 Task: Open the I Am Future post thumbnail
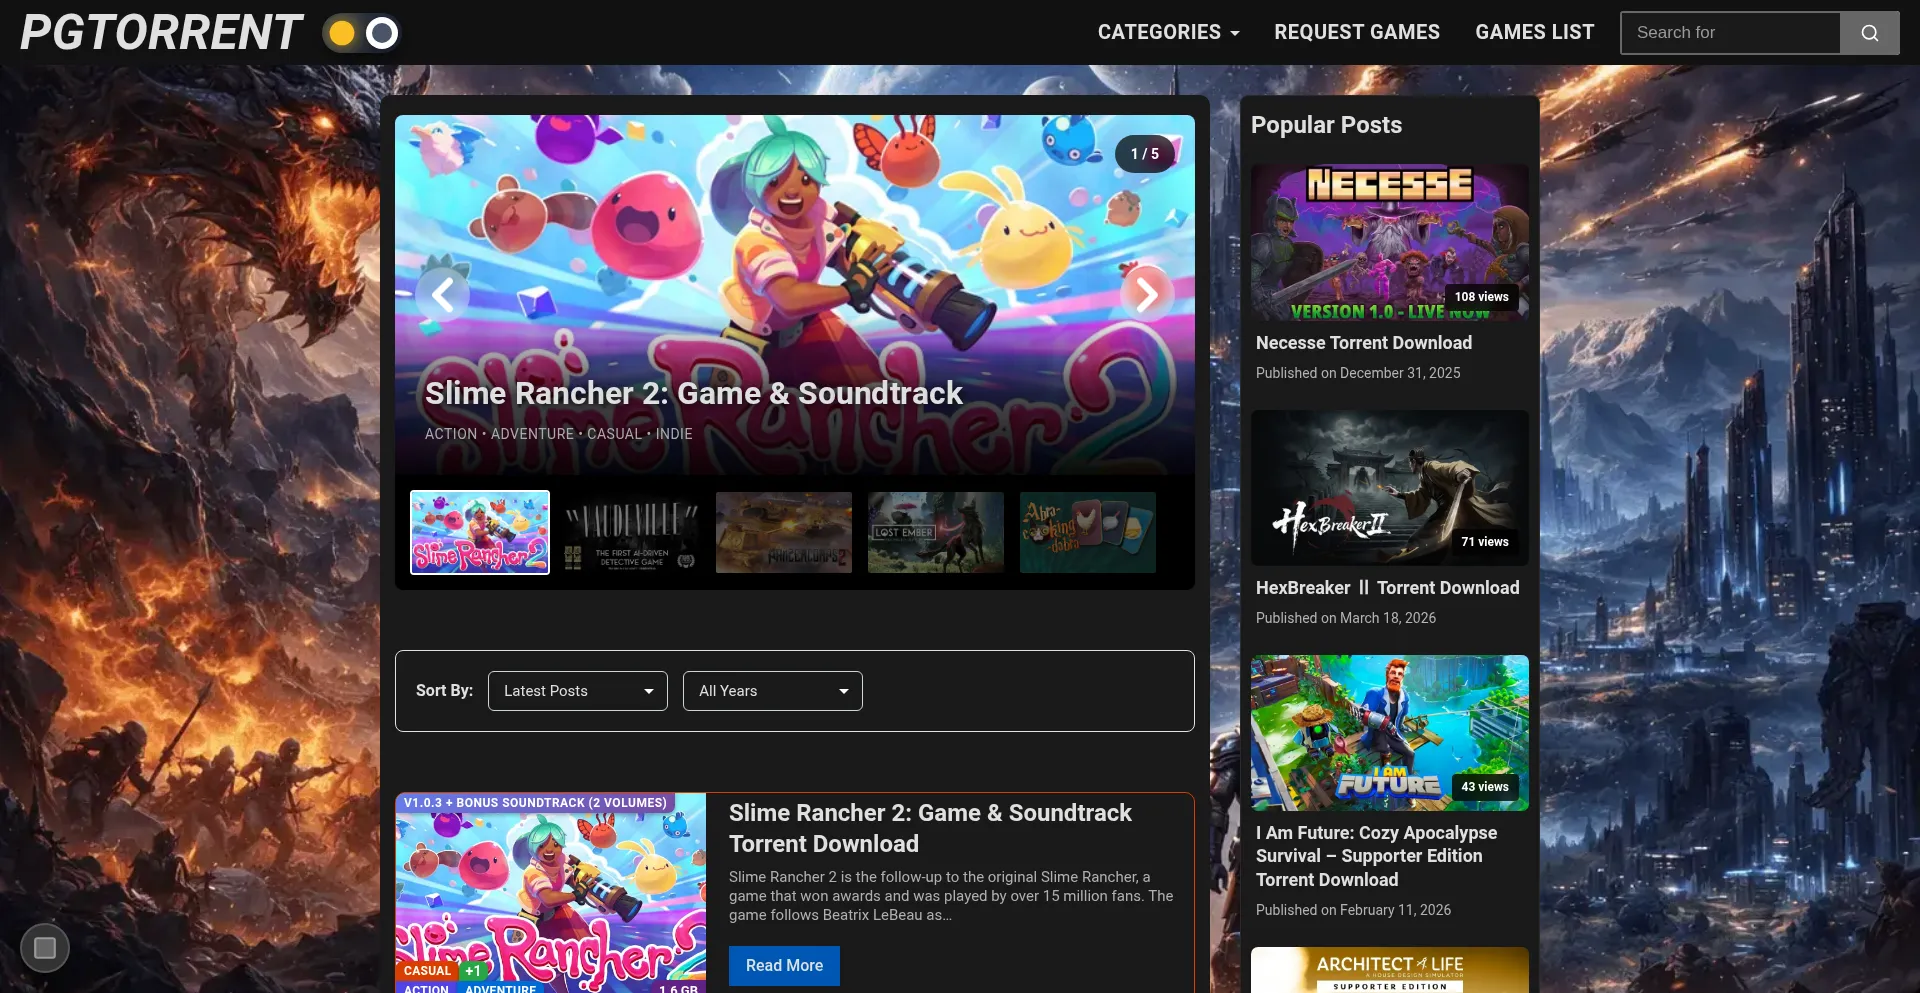point(1390,733)
